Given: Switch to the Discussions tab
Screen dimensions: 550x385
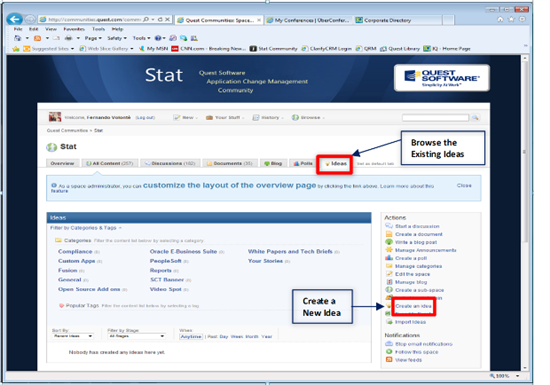Looking at the screenshot, I should [170, 163].
